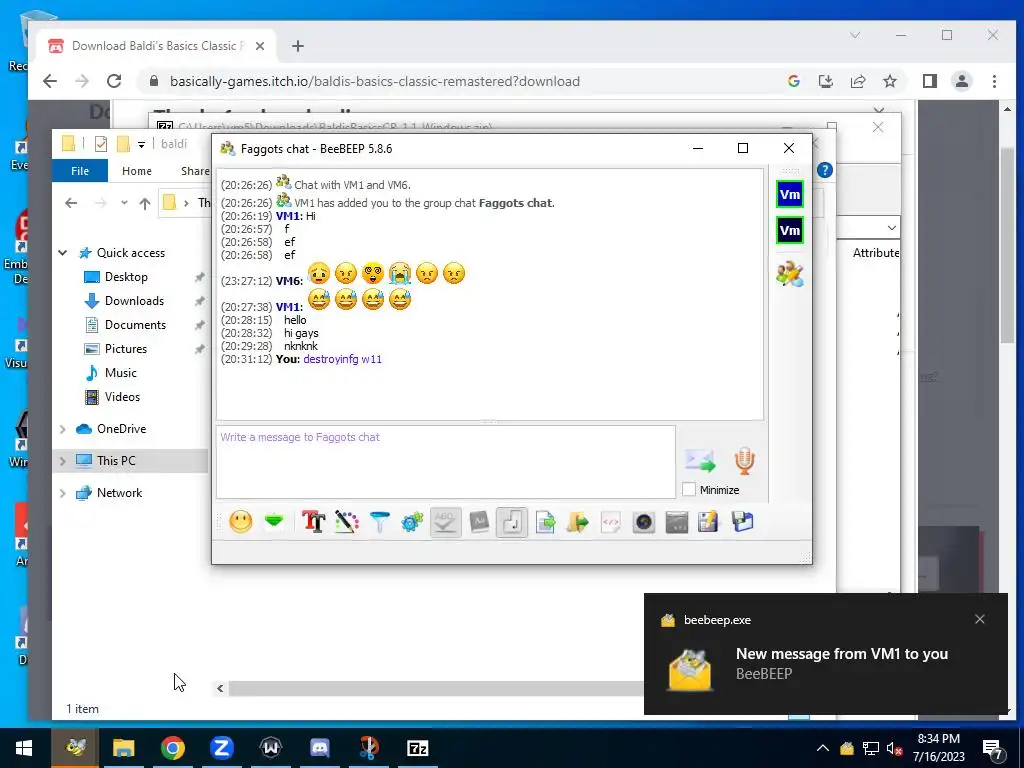
Task: Switch to Home ribbon tab in Explorer
Action: 136,170
